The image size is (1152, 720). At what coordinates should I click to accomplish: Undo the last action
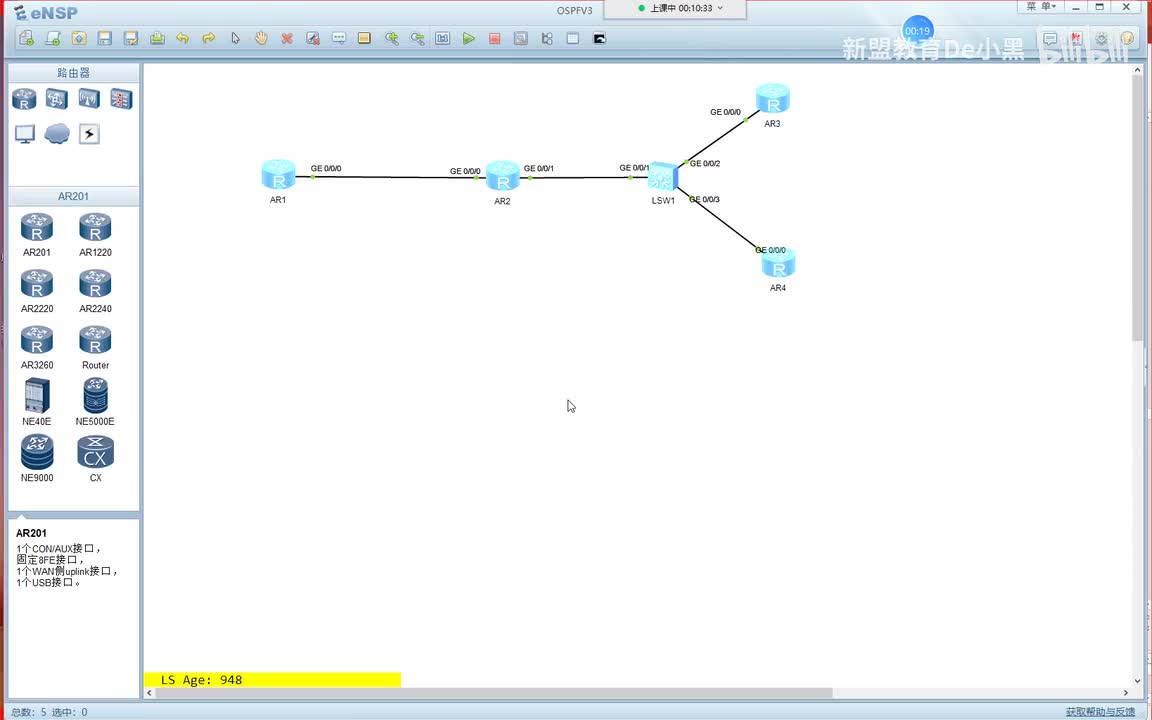pyautogui.click(x=183, y=38)
